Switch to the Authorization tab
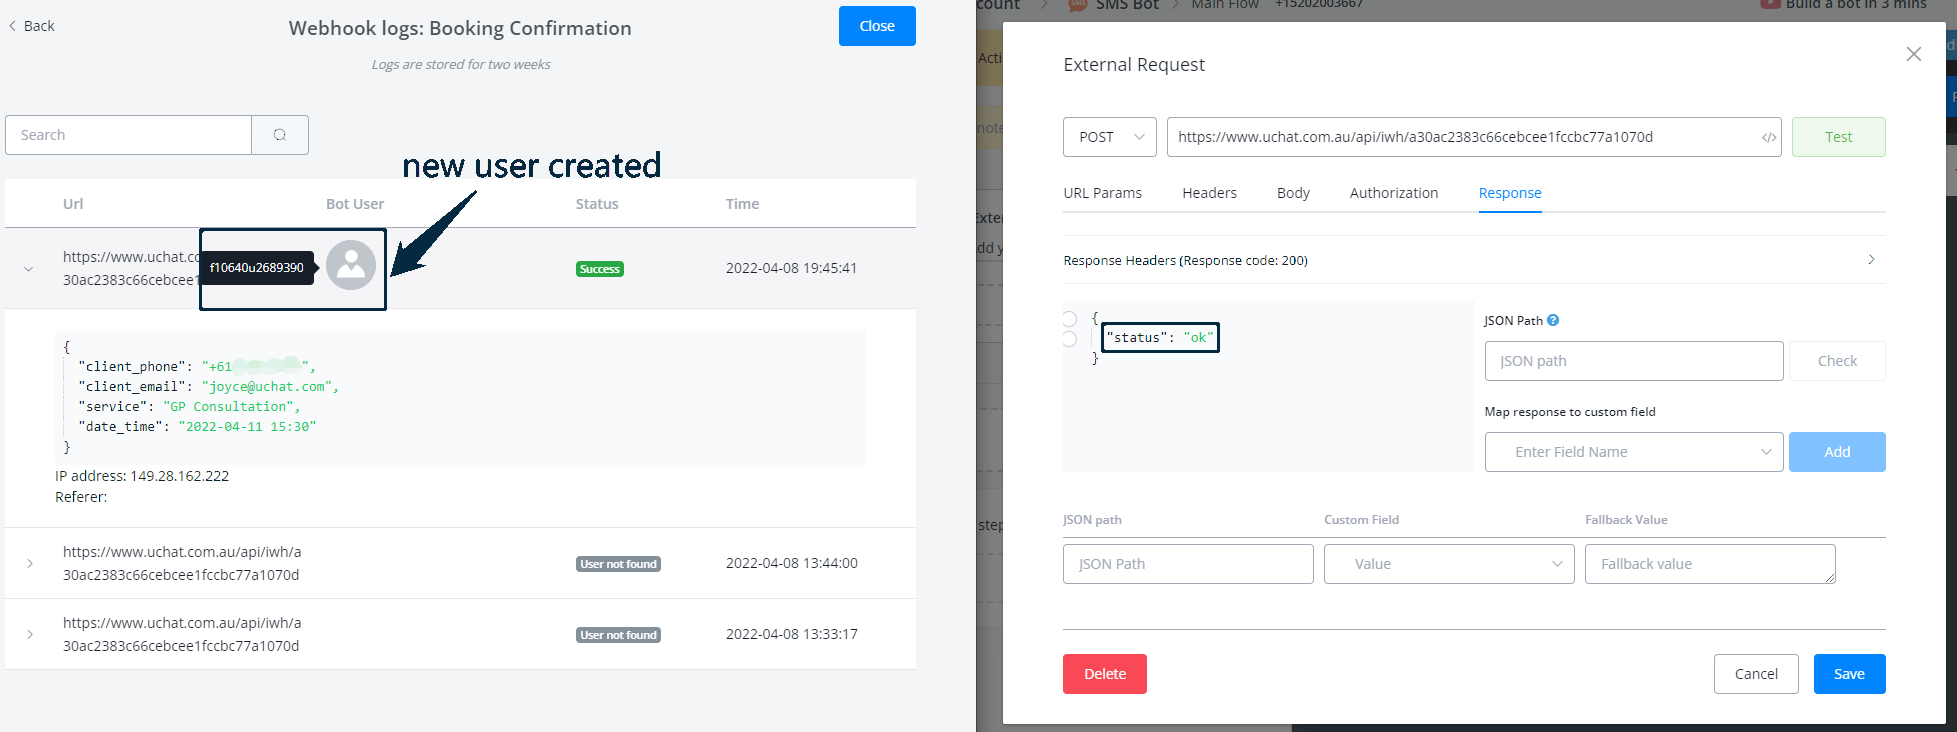The image size is (1957, 732). [x=1393, y=193]
